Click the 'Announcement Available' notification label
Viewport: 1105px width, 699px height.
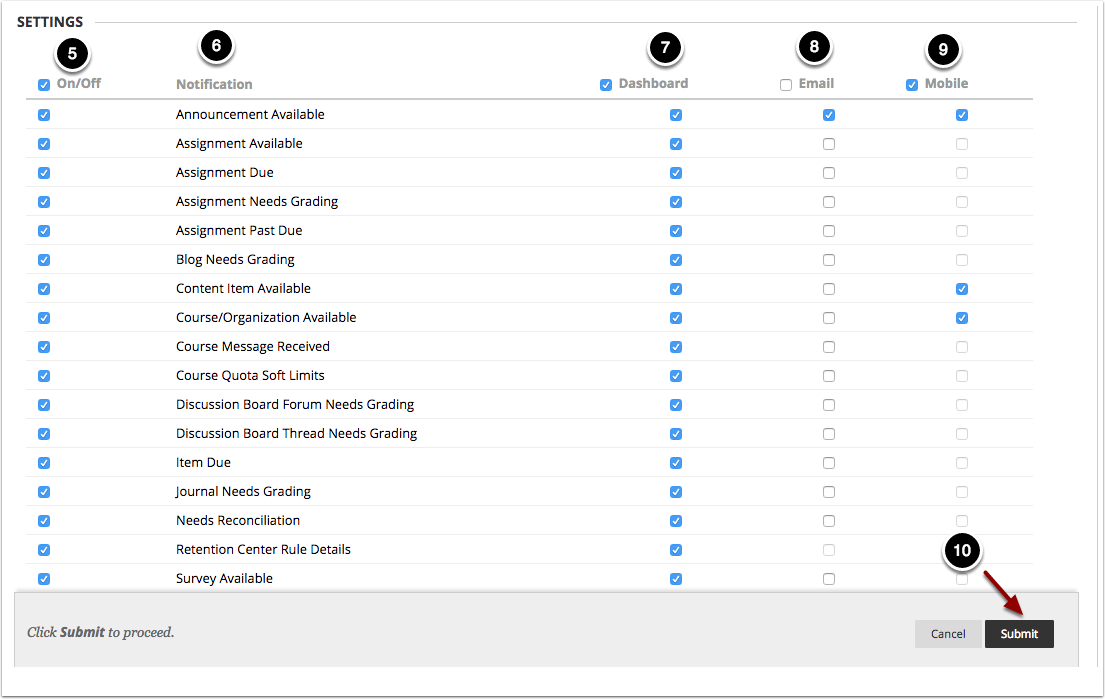[x=250, y=114]
